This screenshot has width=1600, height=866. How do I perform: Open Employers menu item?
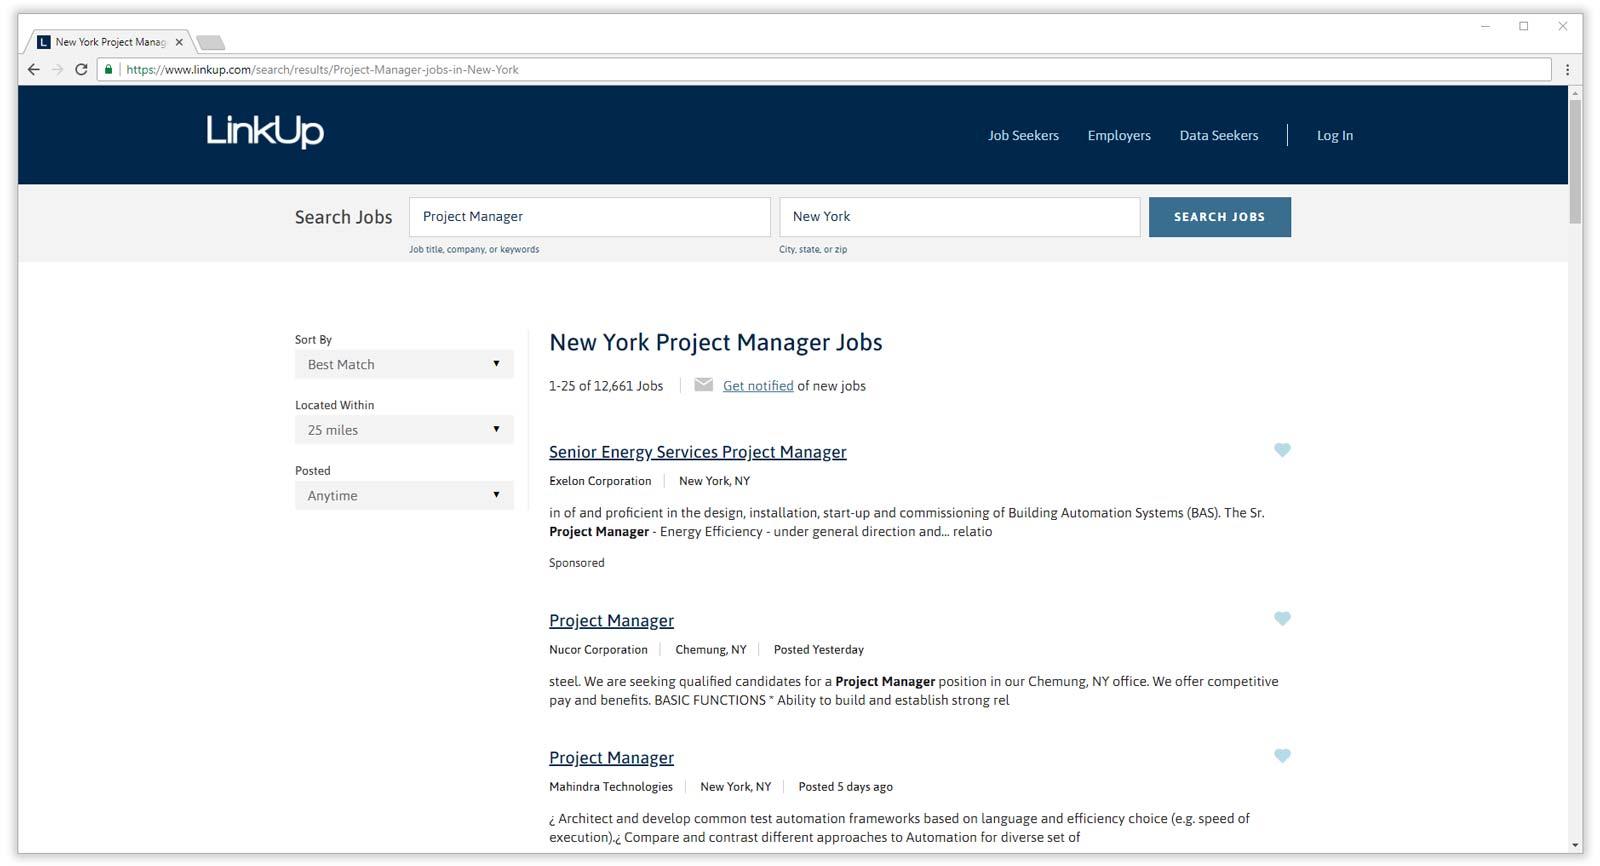tap(1119, 135)
